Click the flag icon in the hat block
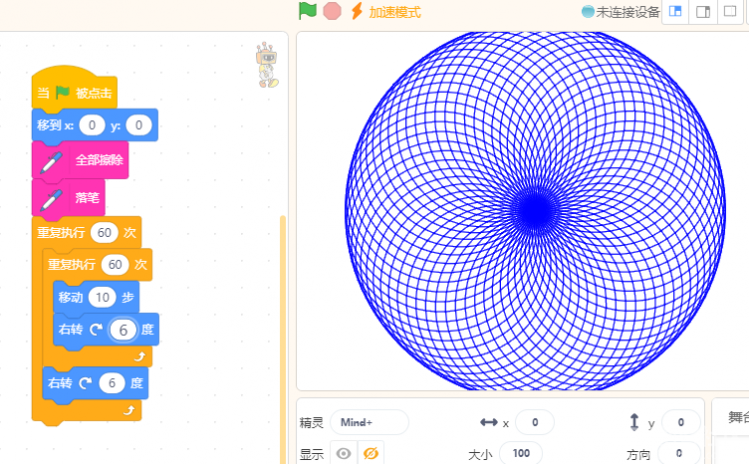Image resolution: width=749 pixels, height=464 pixels. tap(63, 92)
